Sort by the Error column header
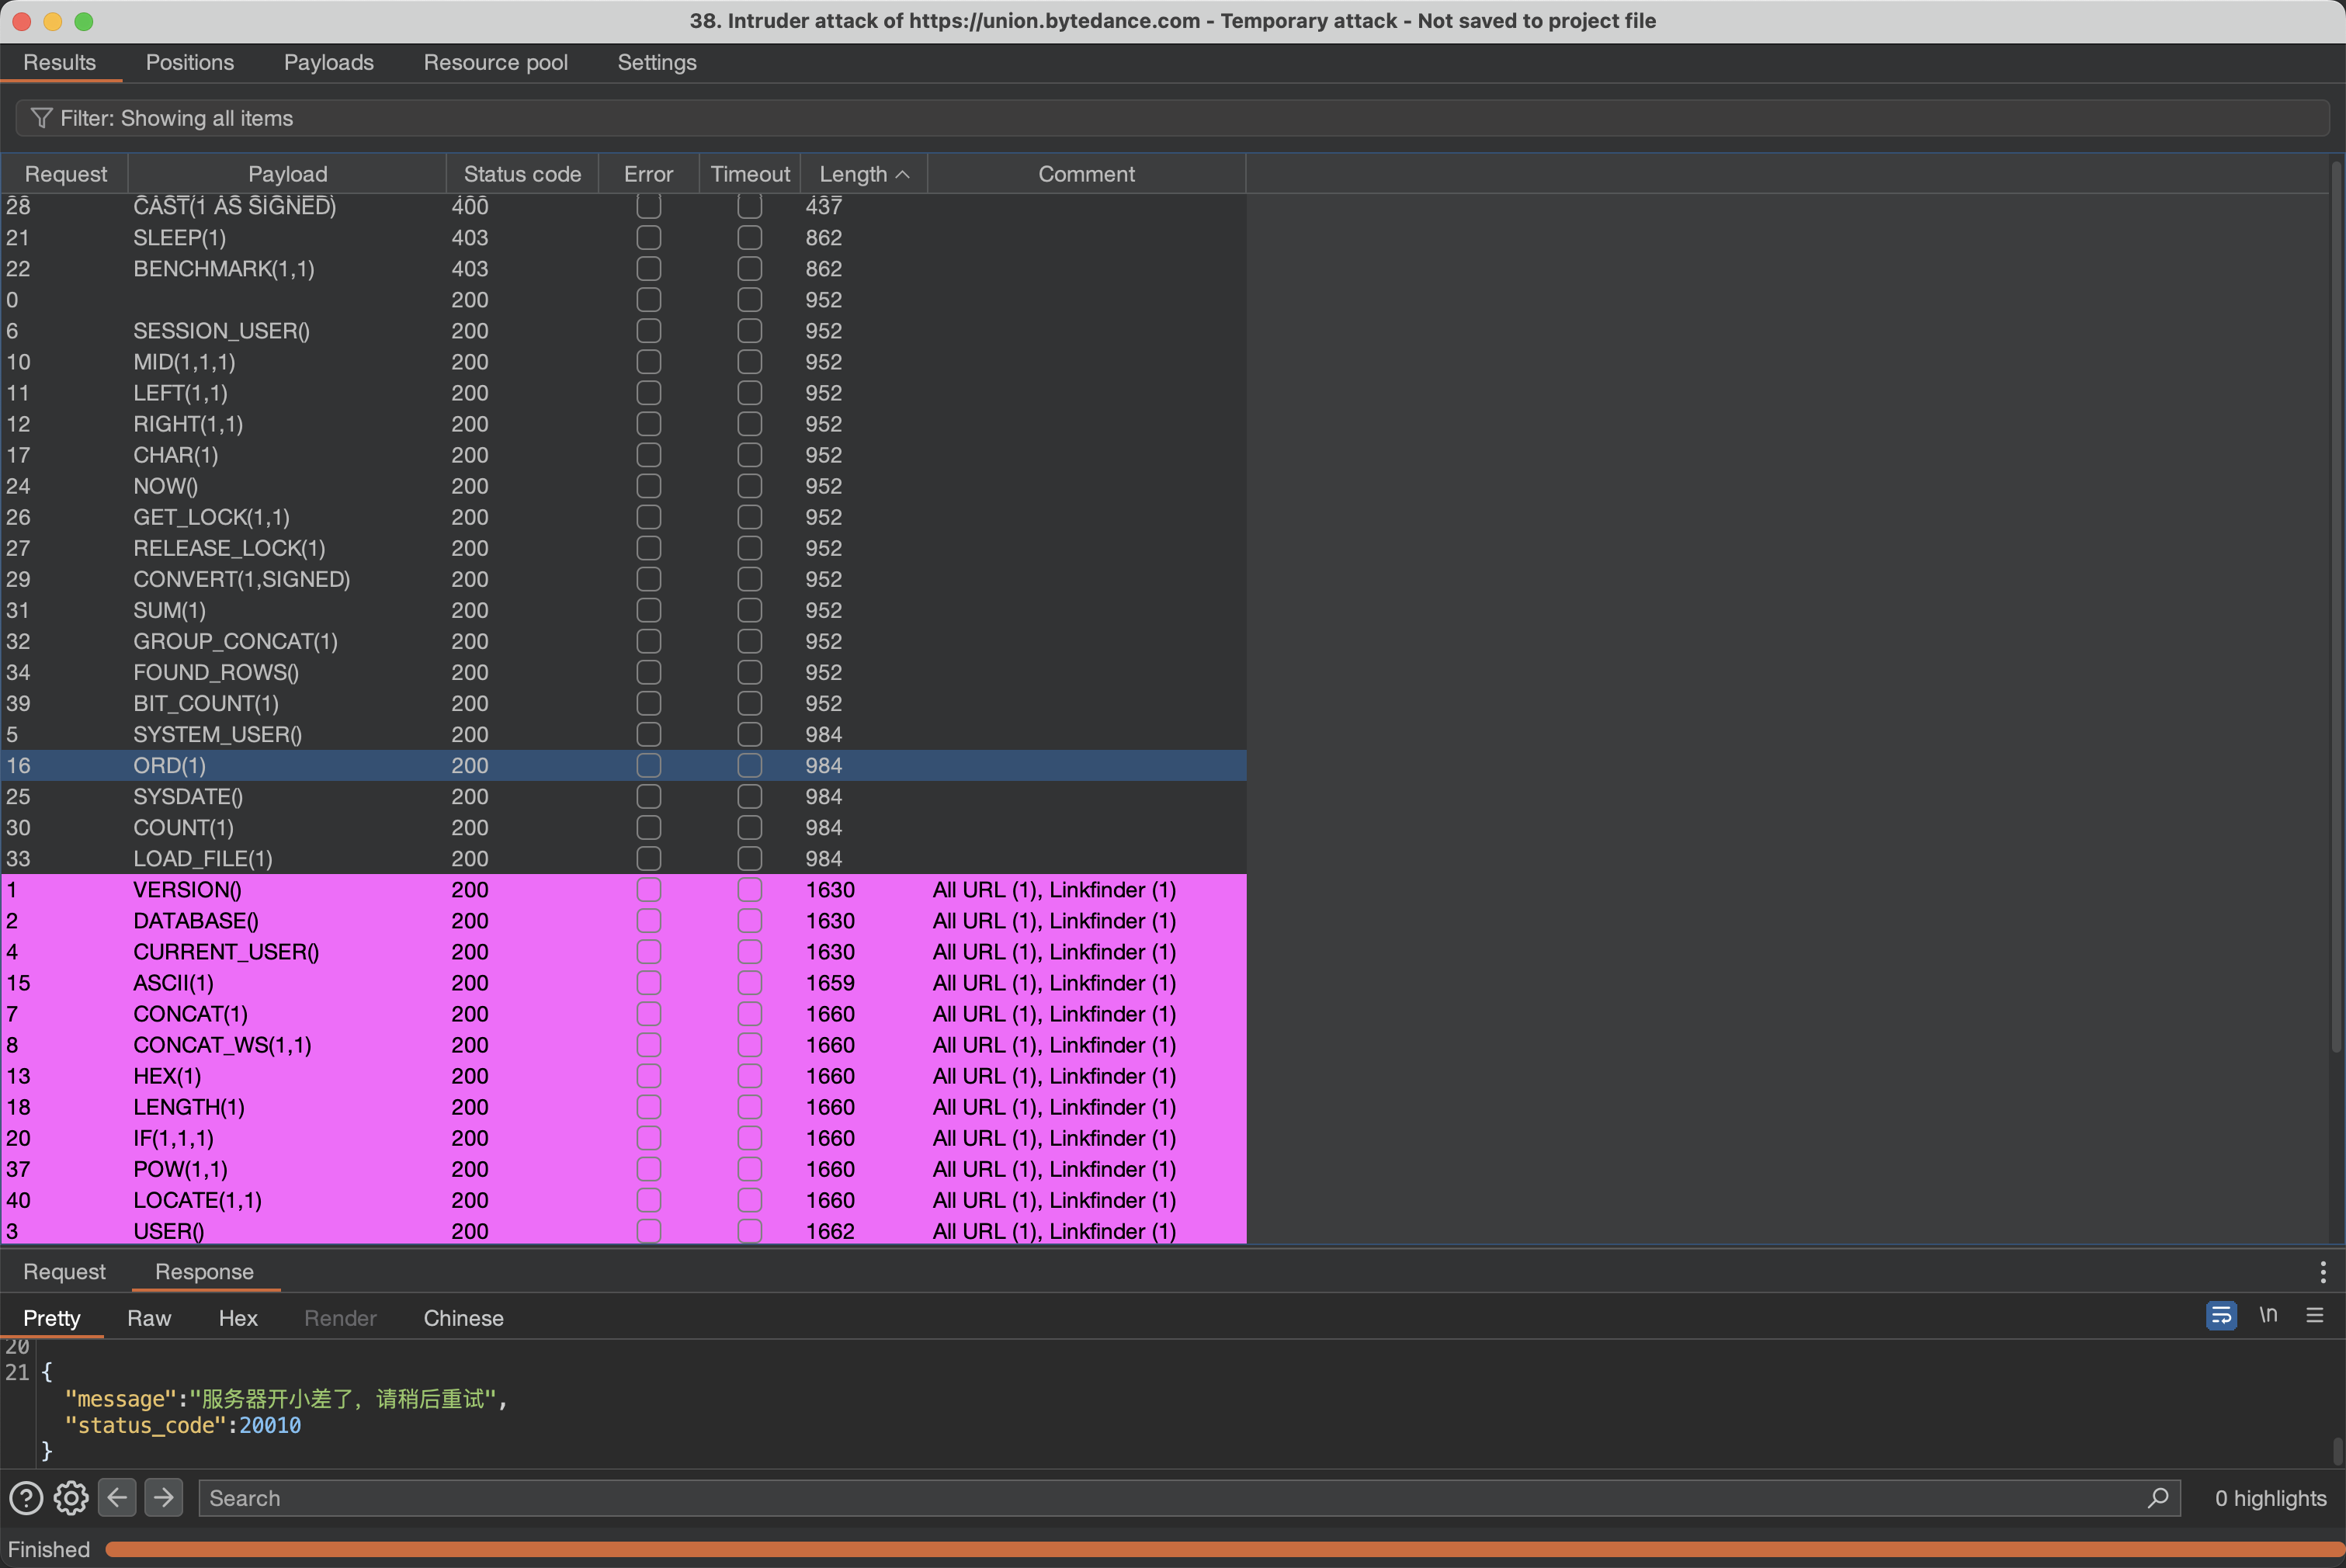Screen dimensions: 2346x1568 pyautogui.click(x=648, y=174)
